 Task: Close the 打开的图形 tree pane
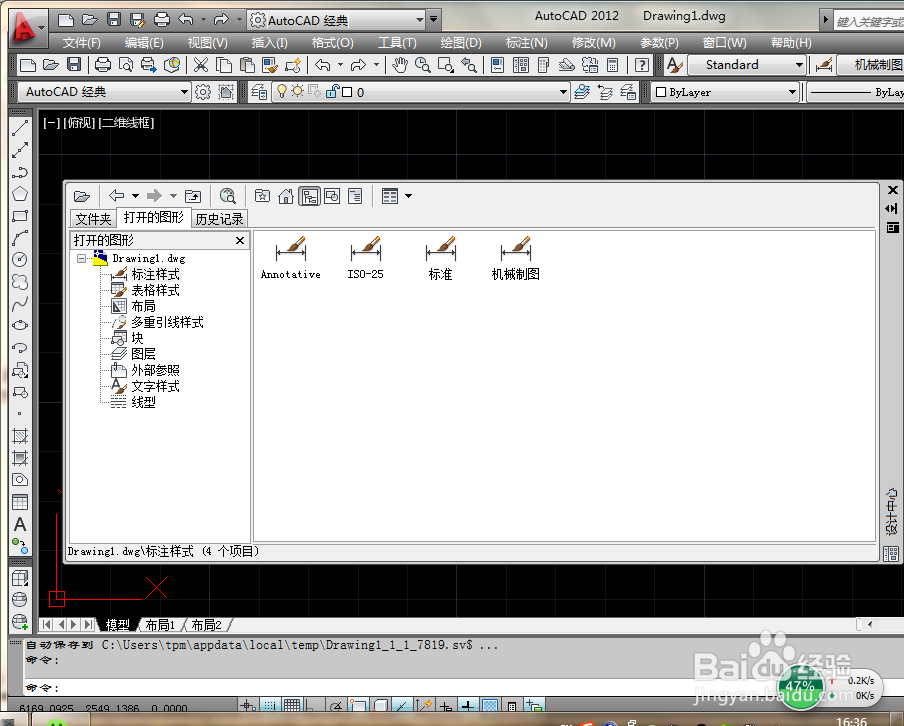(x=240, y=240)
